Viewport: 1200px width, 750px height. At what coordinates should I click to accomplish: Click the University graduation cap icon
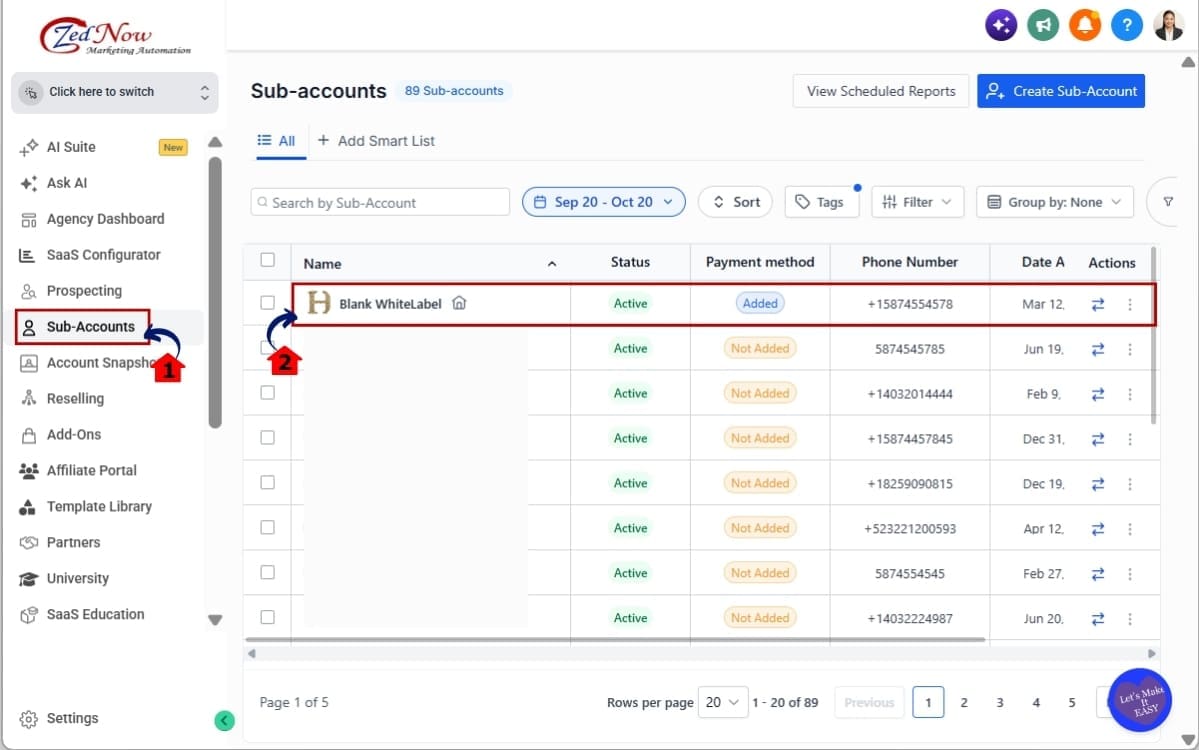tap(29, 579)
